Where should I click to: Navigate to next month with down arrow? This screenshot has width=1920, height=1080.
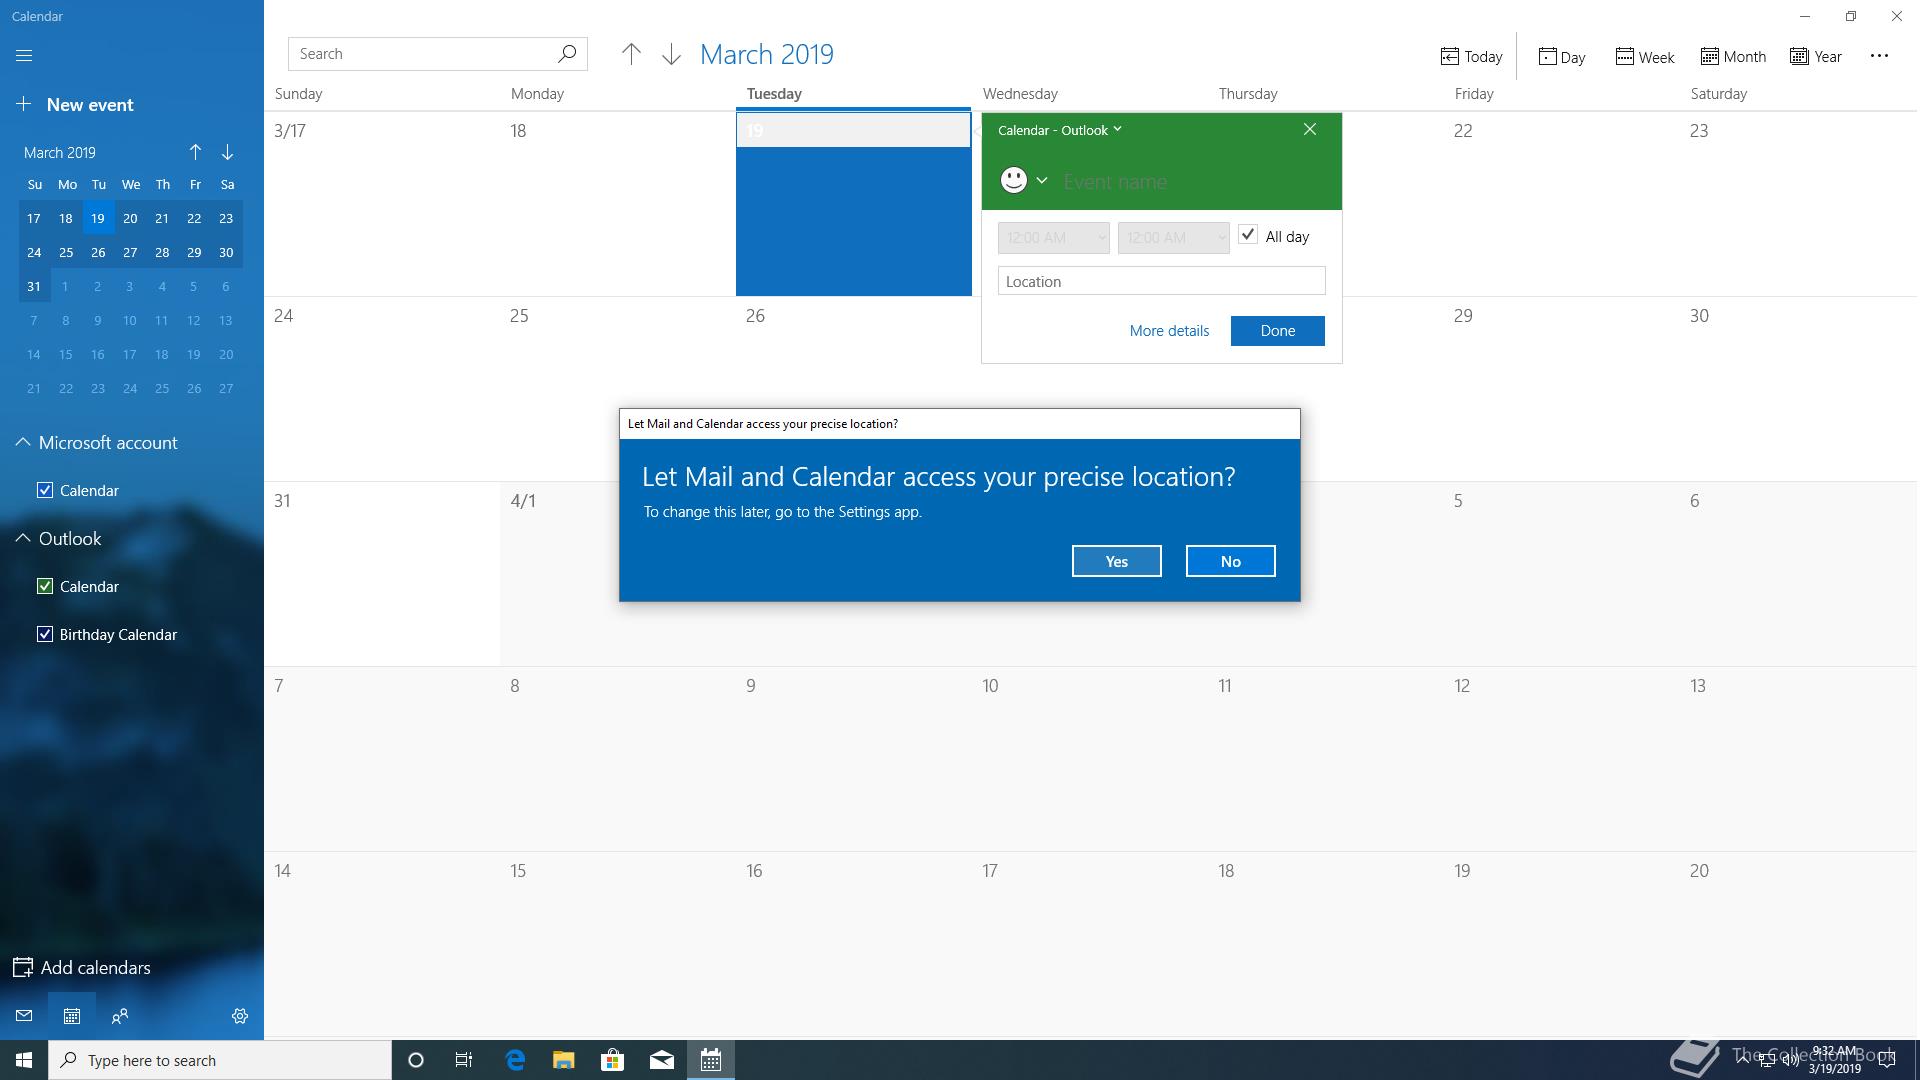coord(671,54)
